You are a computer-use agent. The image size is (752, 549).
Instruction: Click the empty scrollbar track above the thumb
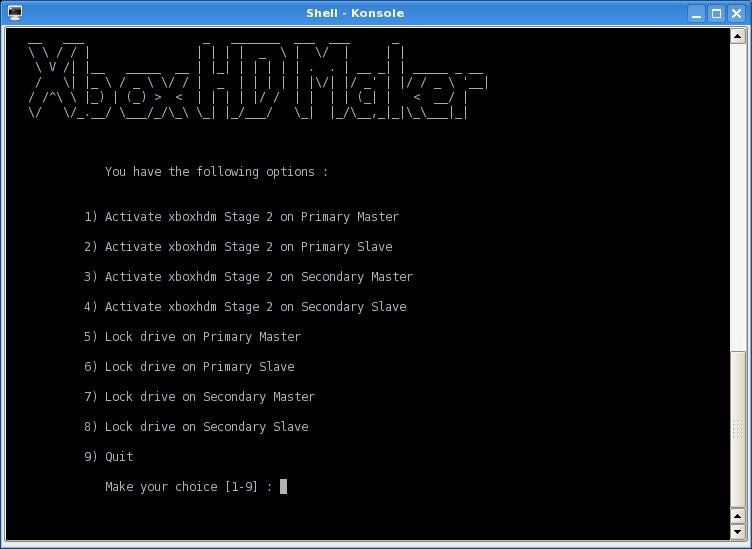(x=738, y=200)
